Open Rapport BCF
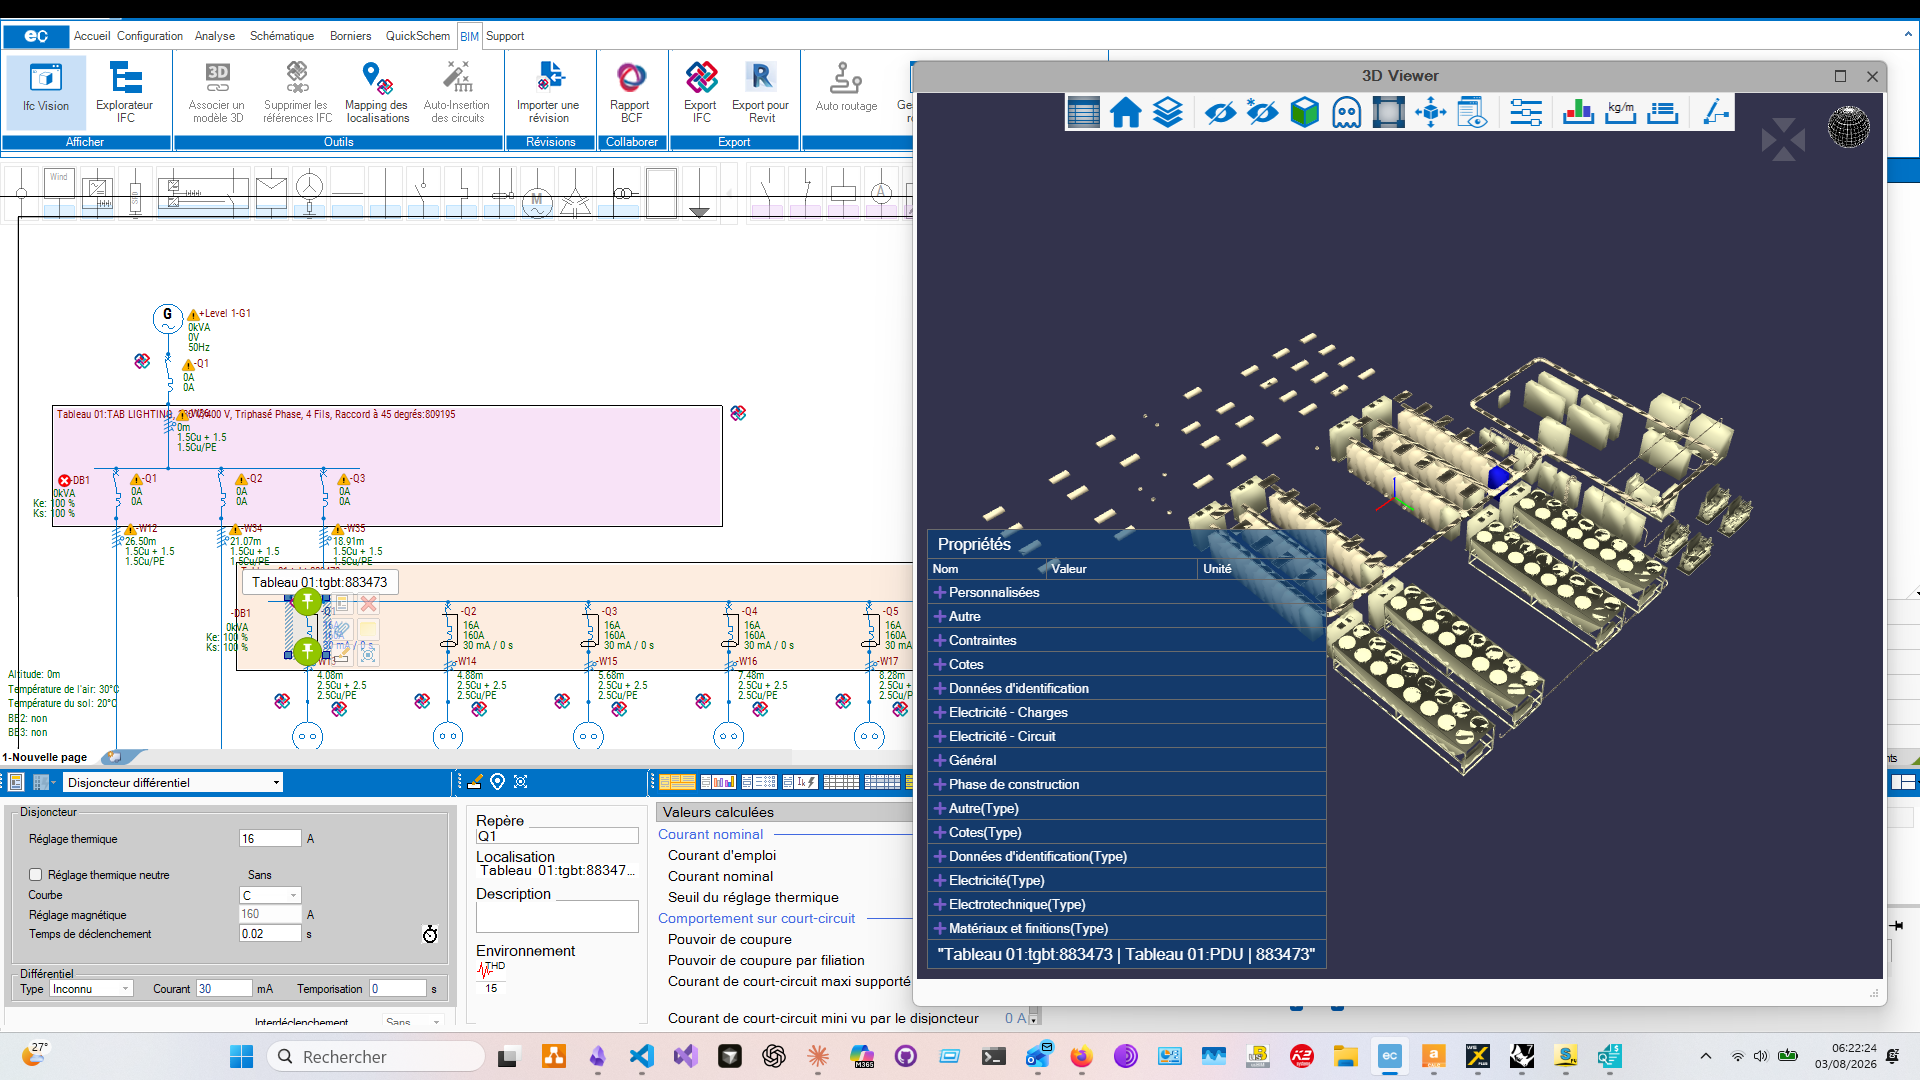1920x1080 pixels. click(x=630, y=93)
